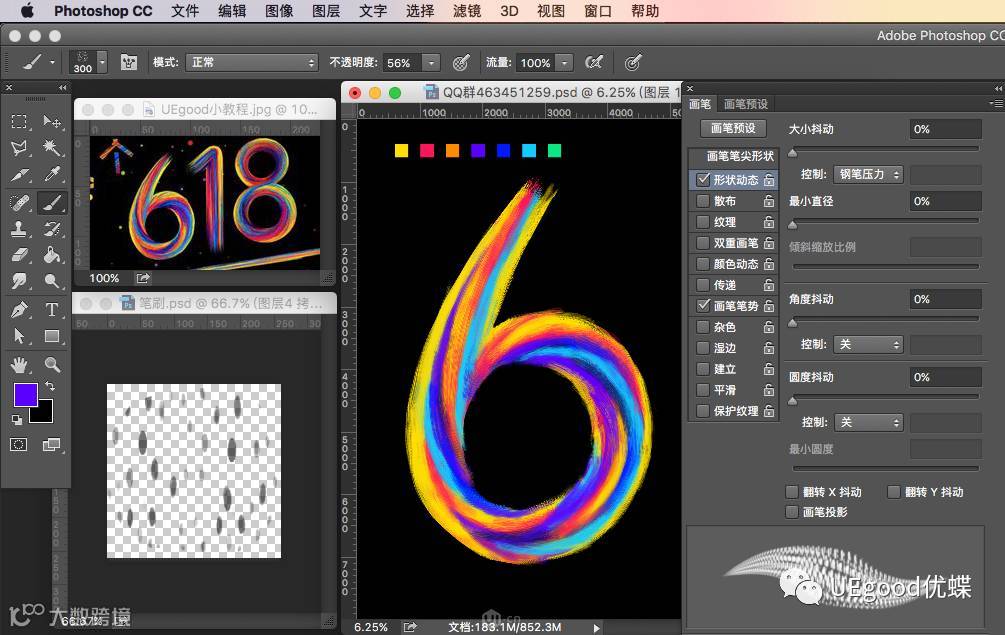Click the 画笔预设 button

pyautogui.click(x=733, y=128)
